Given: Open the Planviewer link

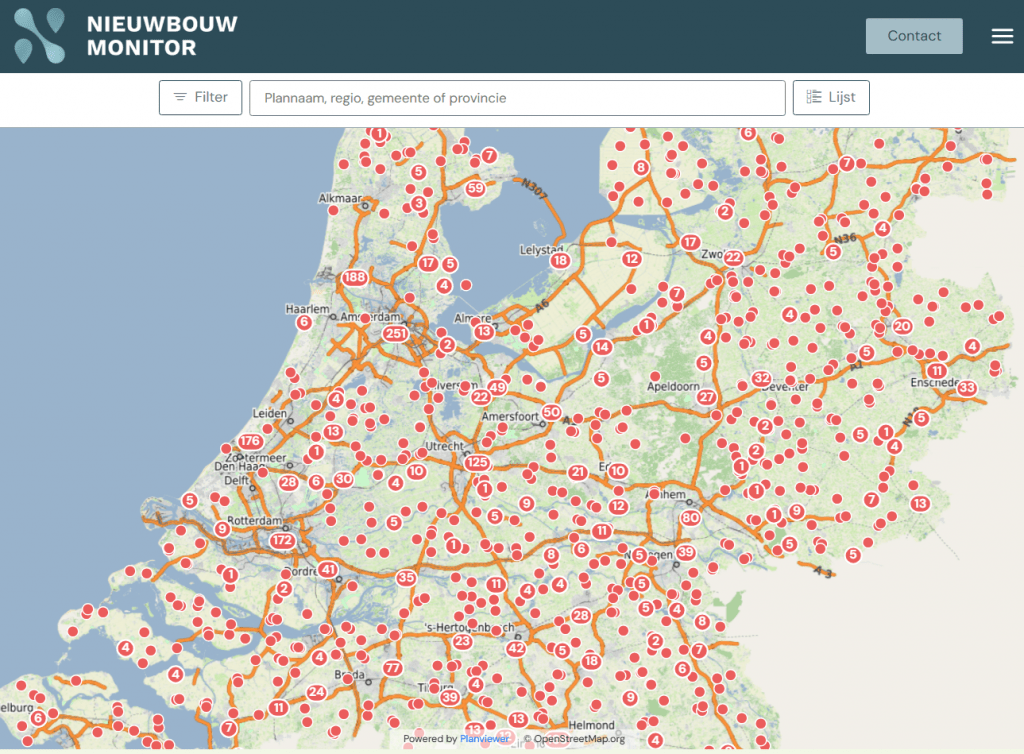Looking at the screenshot, I should 484,738.
